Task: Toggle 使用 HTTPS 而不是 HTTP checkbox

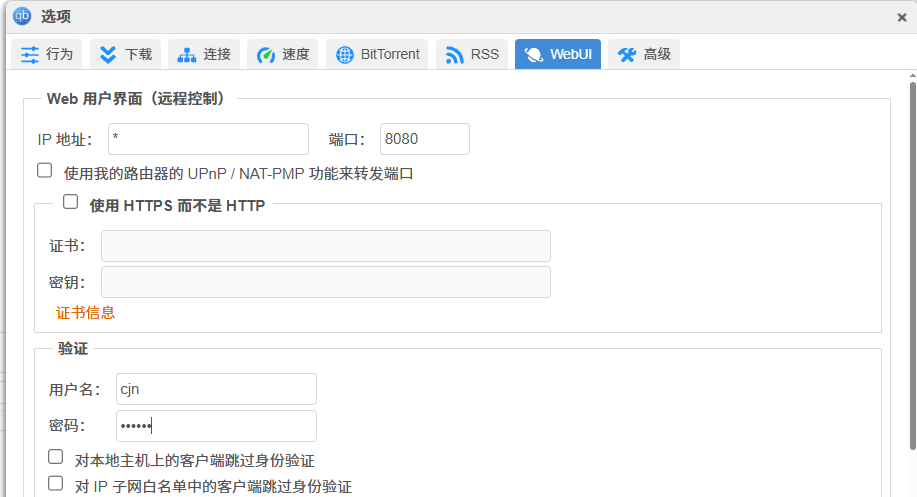Action: click(71, 202)
